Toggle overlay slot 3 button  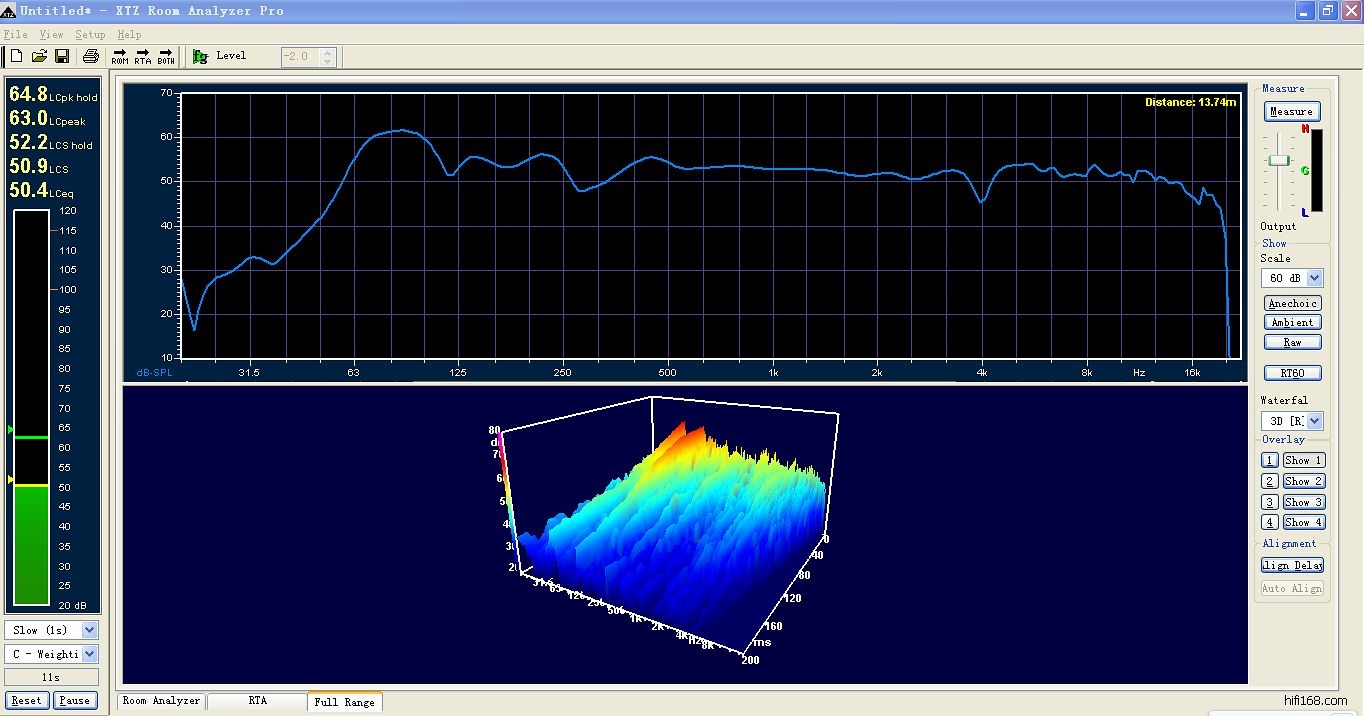click(1269, 502)
